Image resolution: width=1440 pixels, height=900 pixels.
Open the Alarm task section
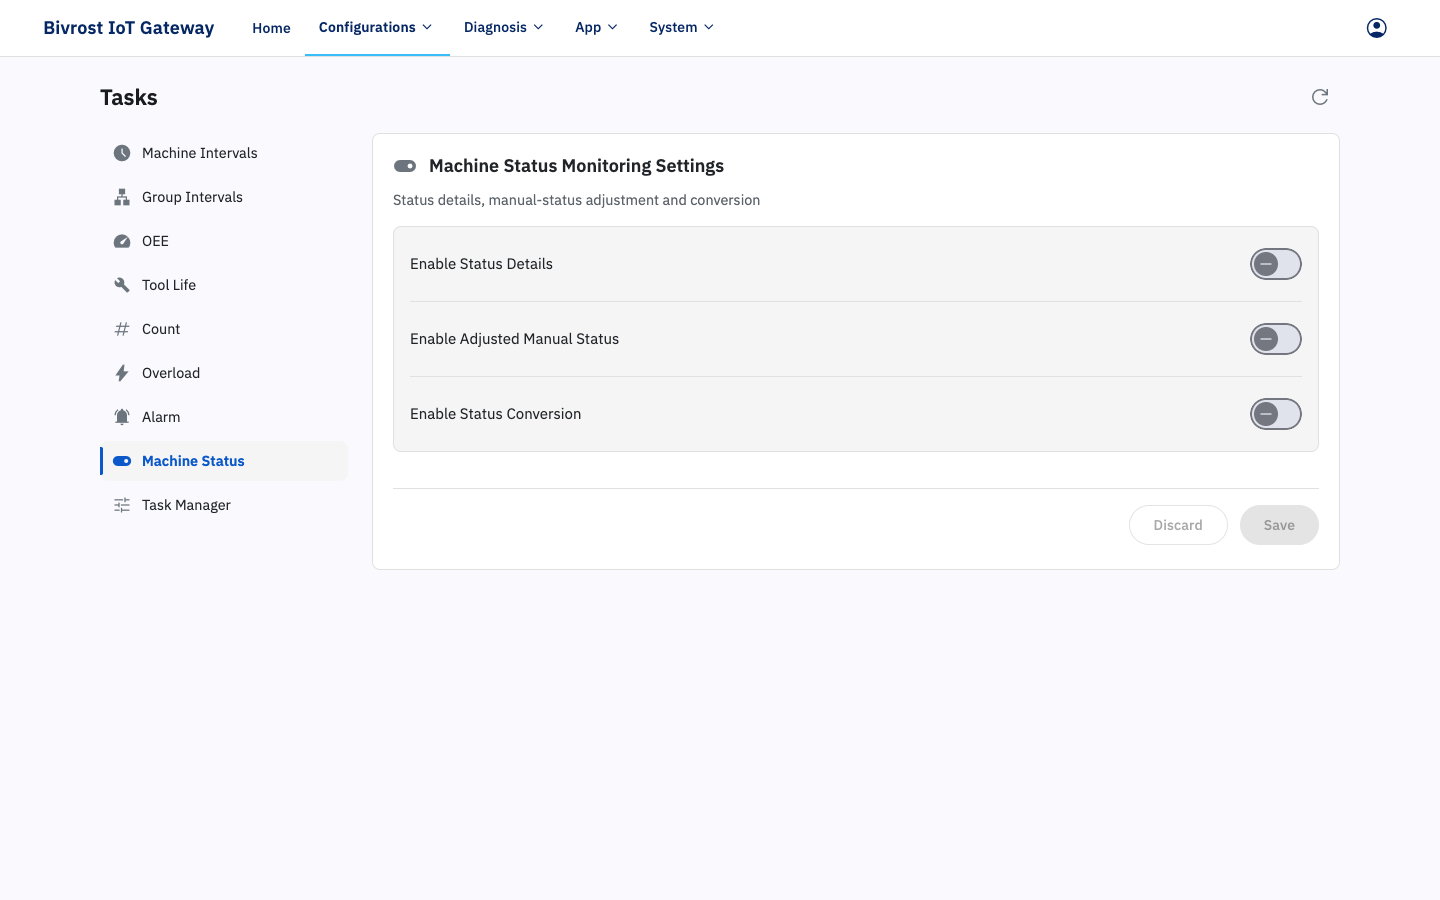tap(224, 417)
